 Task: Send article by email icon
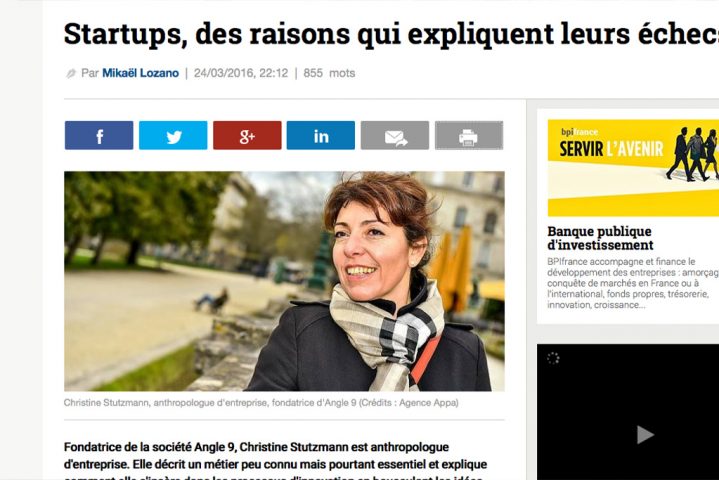click(395, 135)
